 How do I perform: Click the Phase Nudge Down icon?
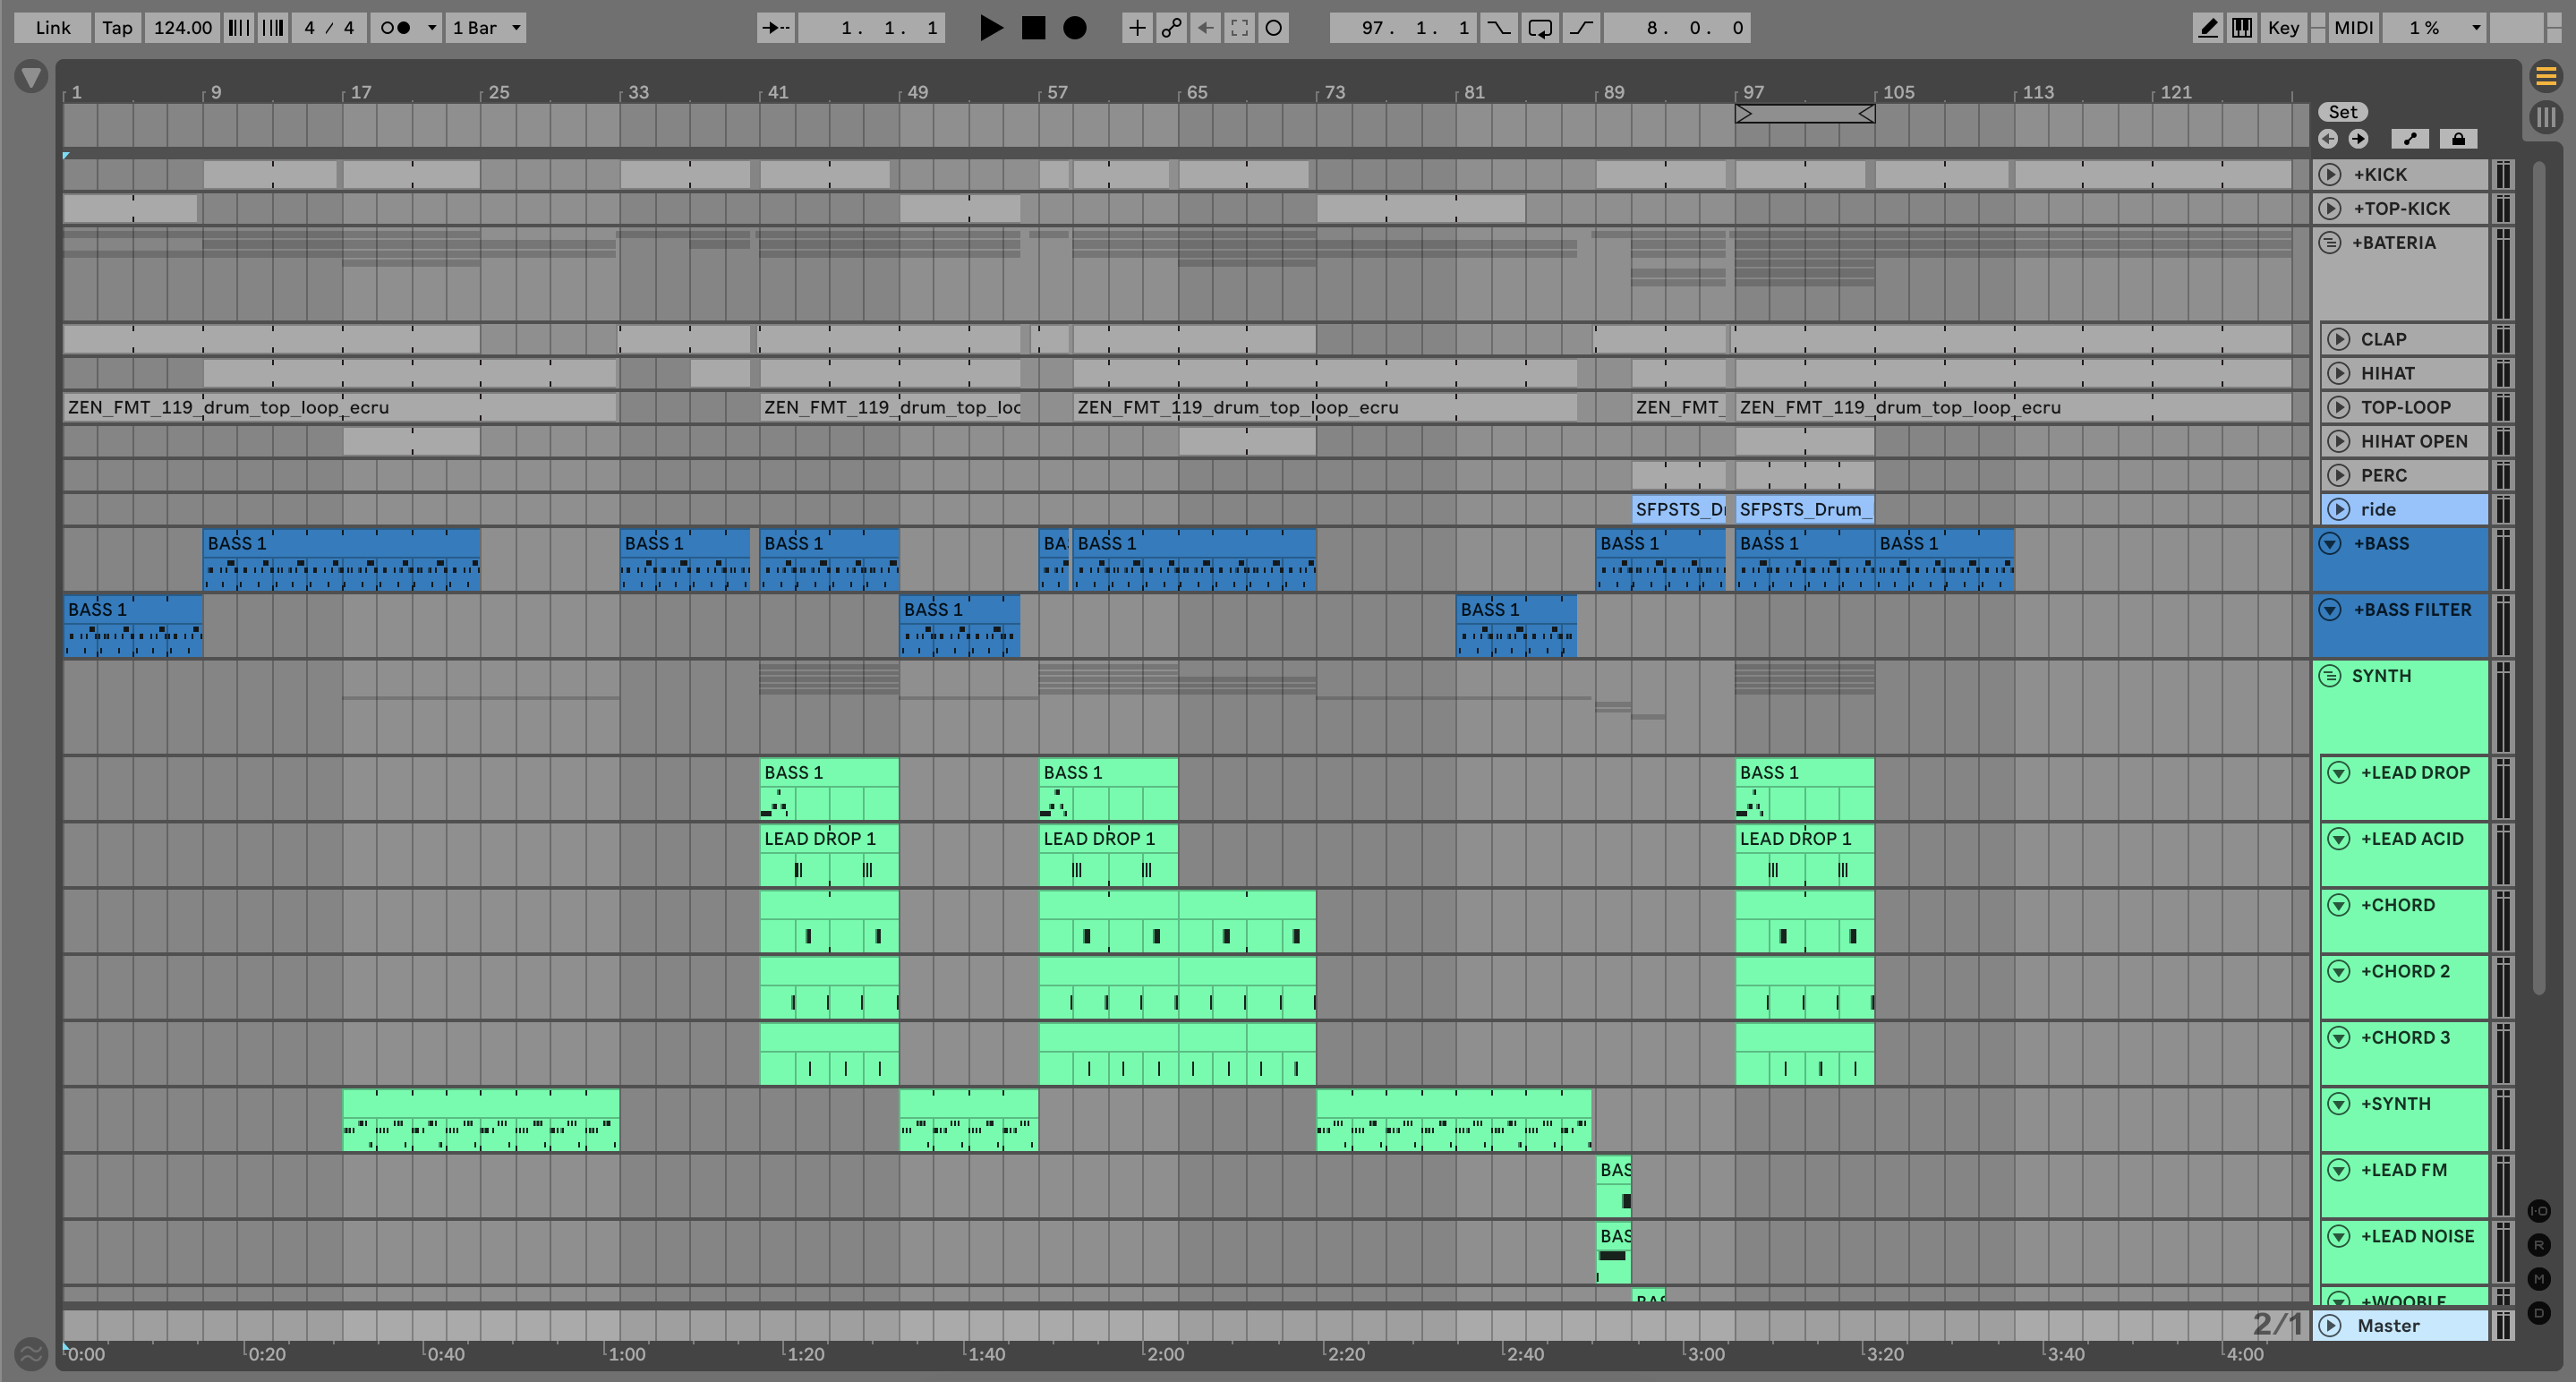(x=239, y=28)
